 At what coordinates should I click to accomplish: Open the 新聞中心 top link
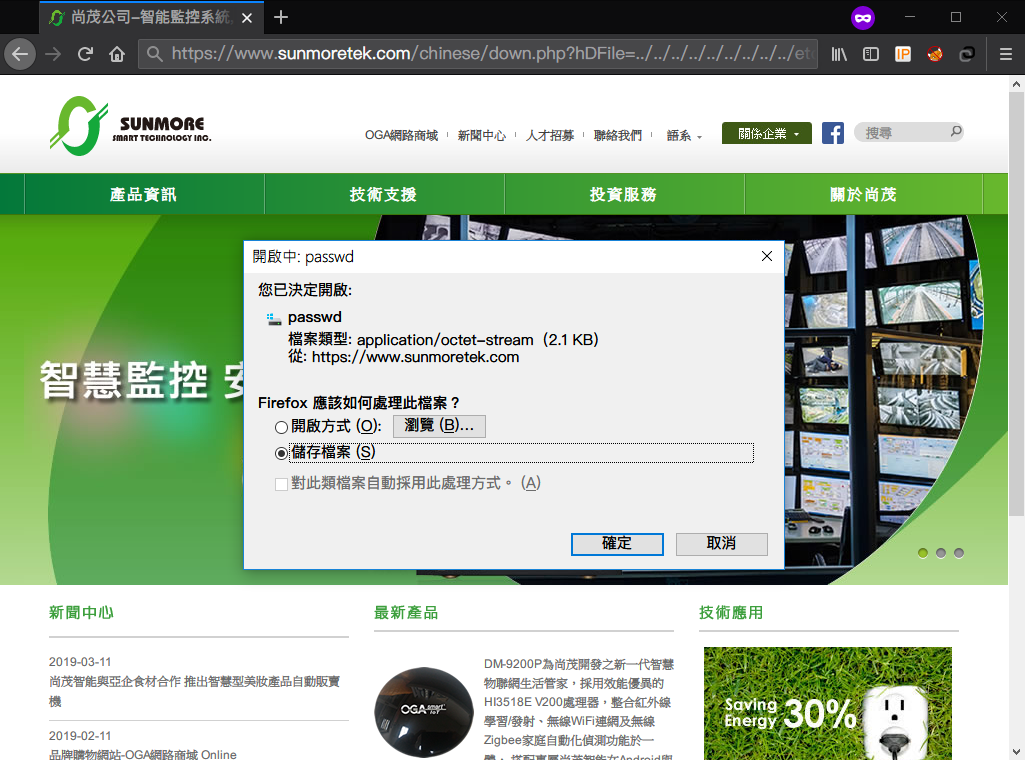(482, 135)
